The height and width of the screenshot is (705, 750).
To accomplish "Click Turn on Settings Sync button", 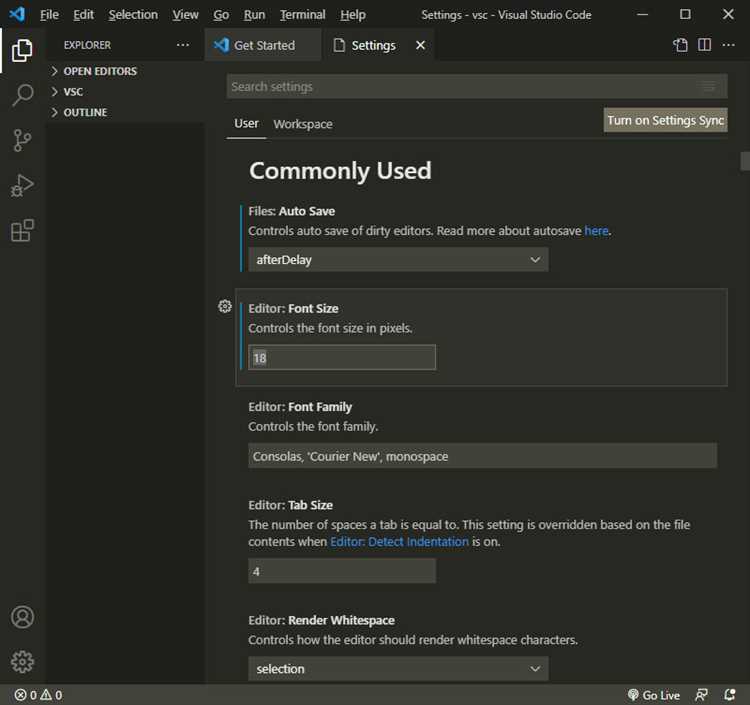I will coord(665,120).
